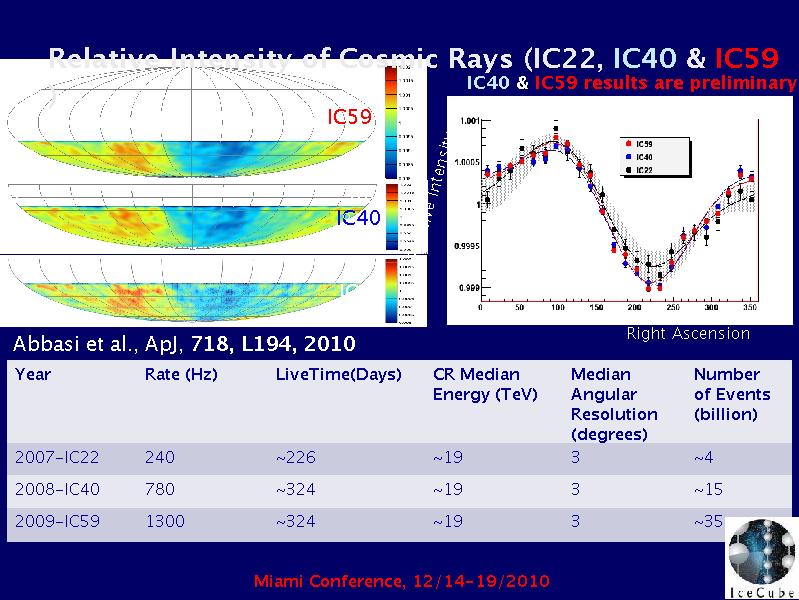Image resolution: width=799 pixels, height=600 pixels.
Task: Click the 1300 rate value cell
Action: [165, 522]
